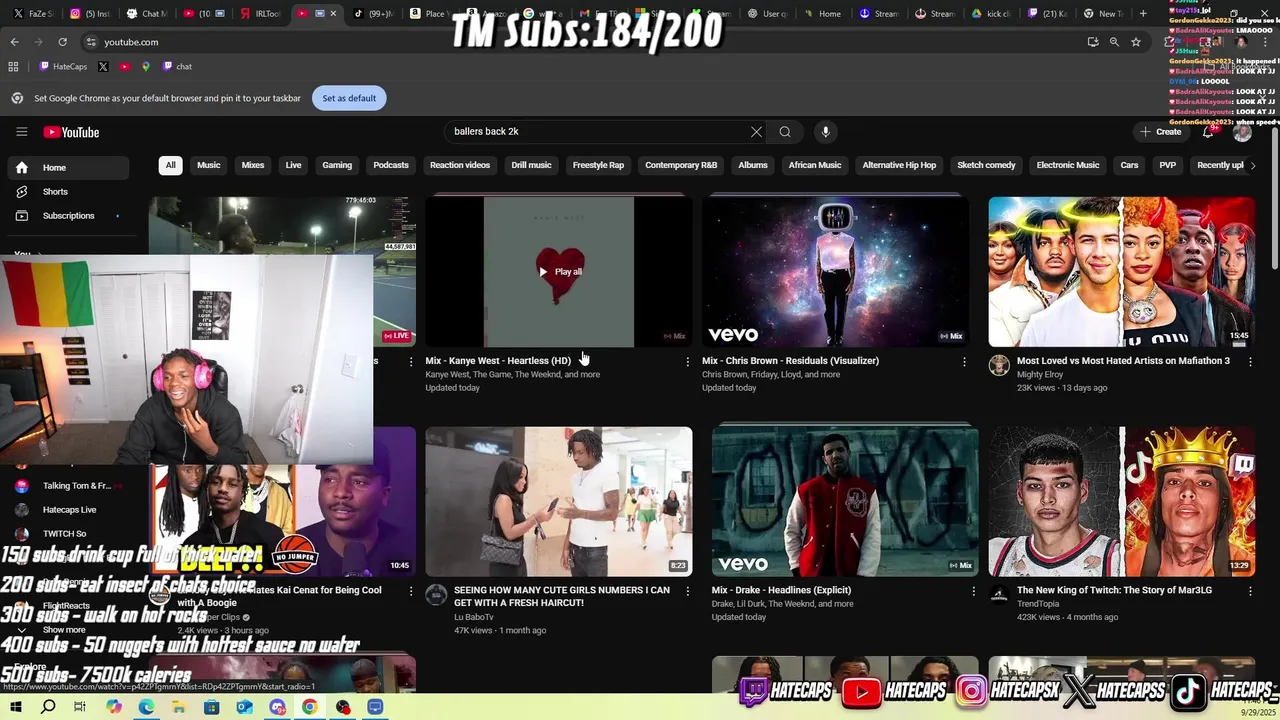Viewport: 1280px width, 720px height.
Task: Open Chrome zoom magnifier icon in address bar
Action: pyautogui.click(x=1114, y=42)
